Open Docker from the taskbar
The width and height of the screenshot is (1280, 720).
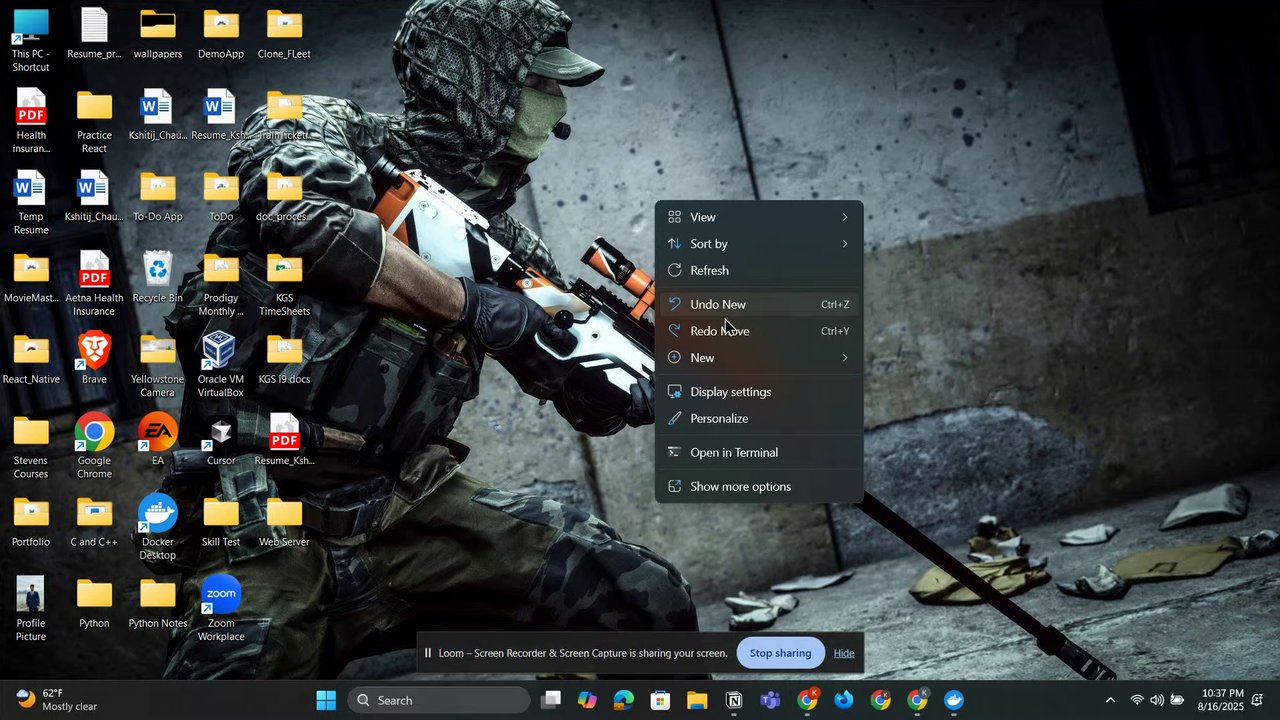click(x=954, y=700)
